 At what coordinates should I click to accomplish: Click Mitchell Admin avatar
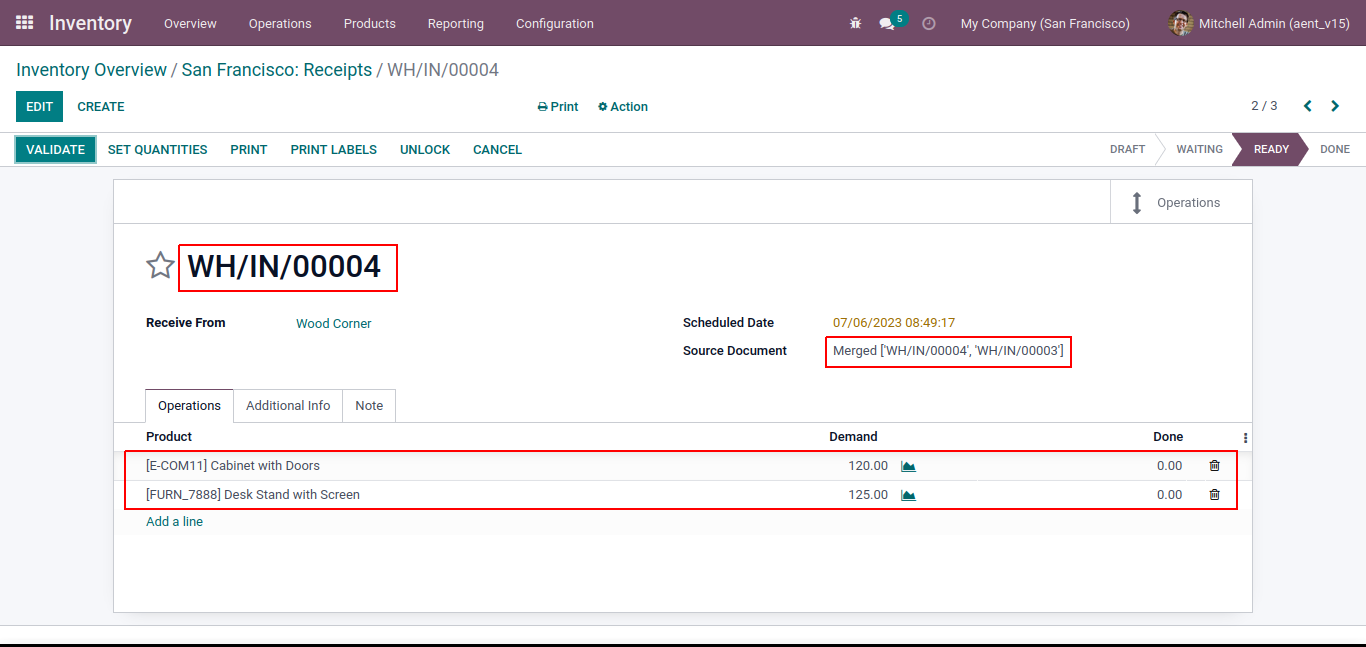(x=1181, y=23)
